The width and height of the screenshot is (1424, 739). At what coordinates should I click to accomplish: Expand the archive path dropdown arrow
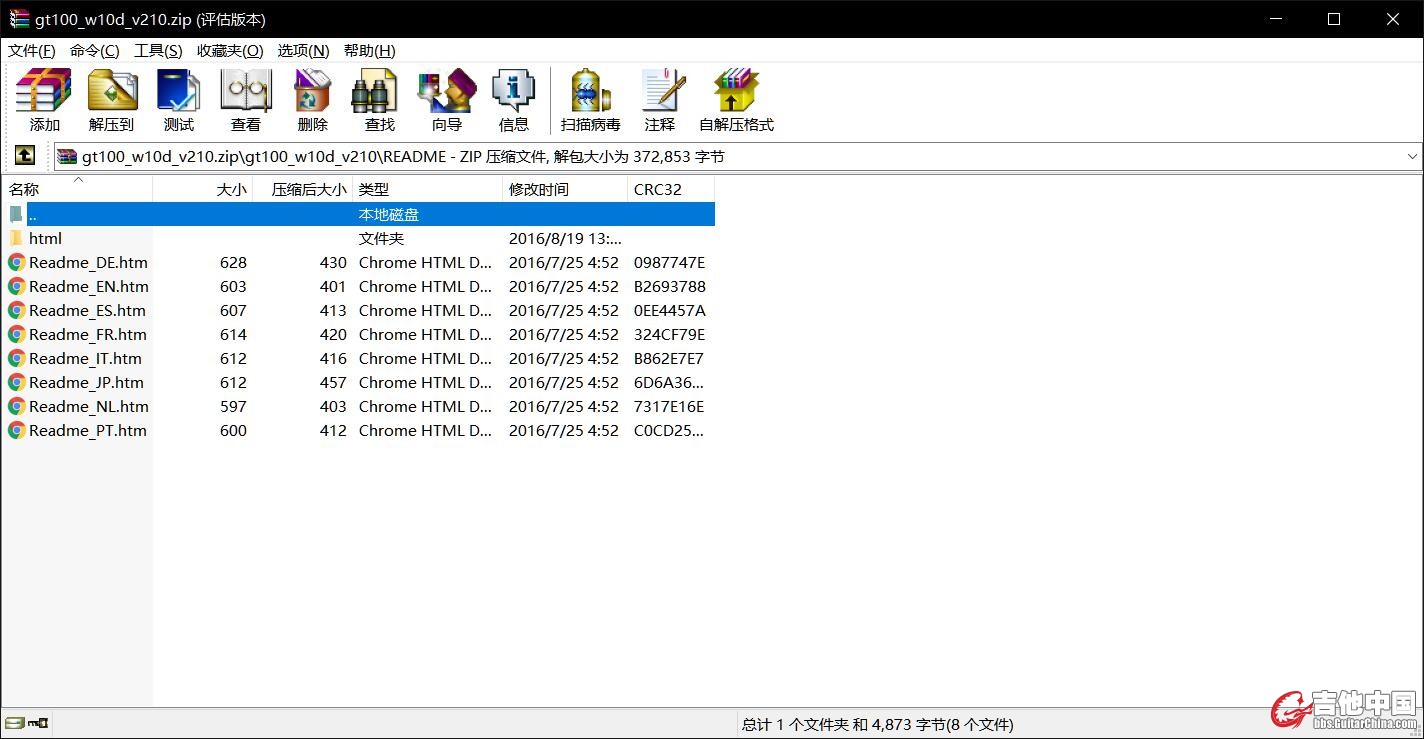pos(1412,157)
